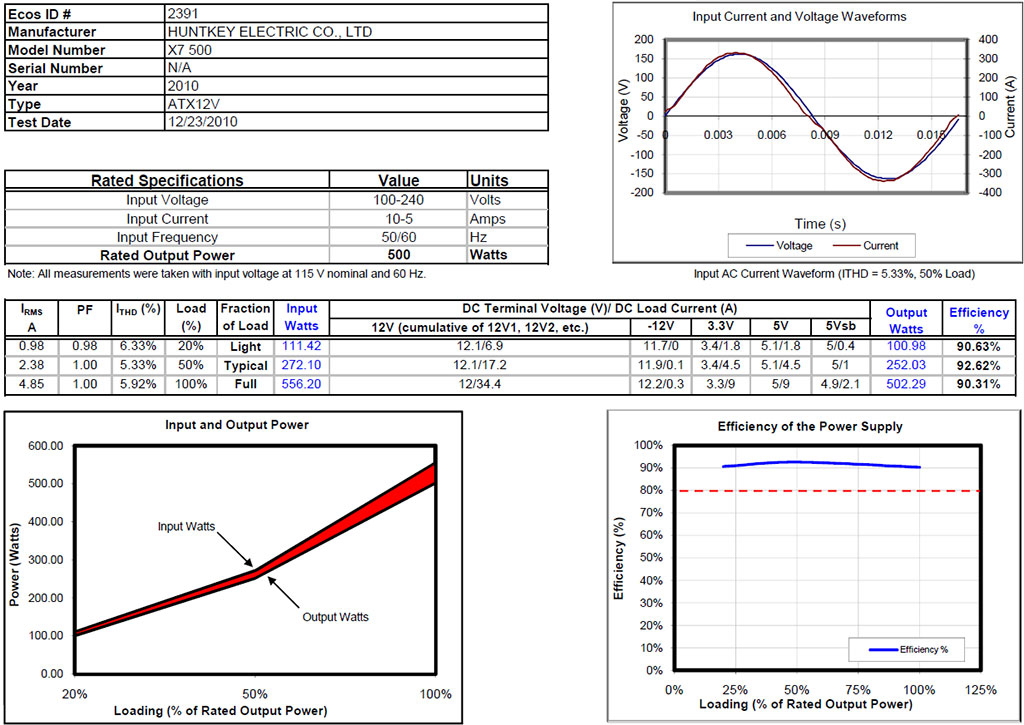
Task: Click the 92.62% efficiency cell
Action: coord(978,365)
